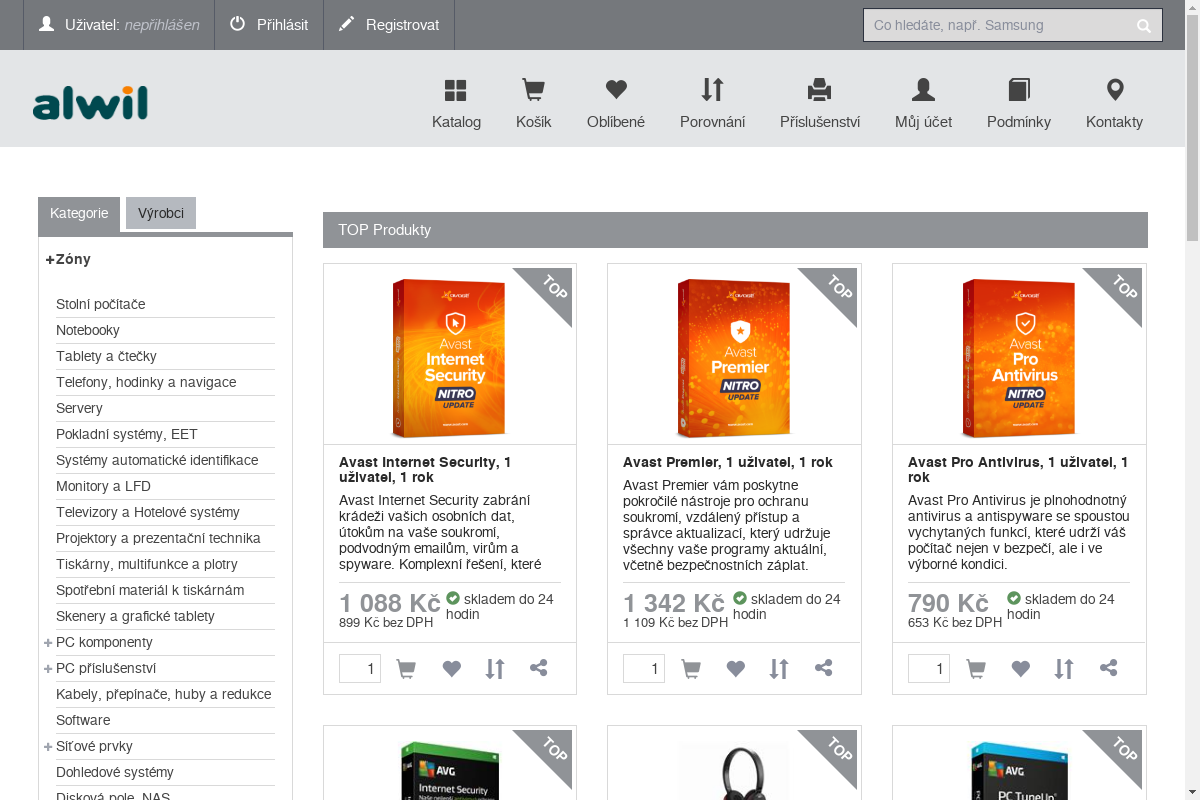This screenshot has height=800, width=1200.
Task: Click the Registrovat link
Action: [x=389, y=25]
